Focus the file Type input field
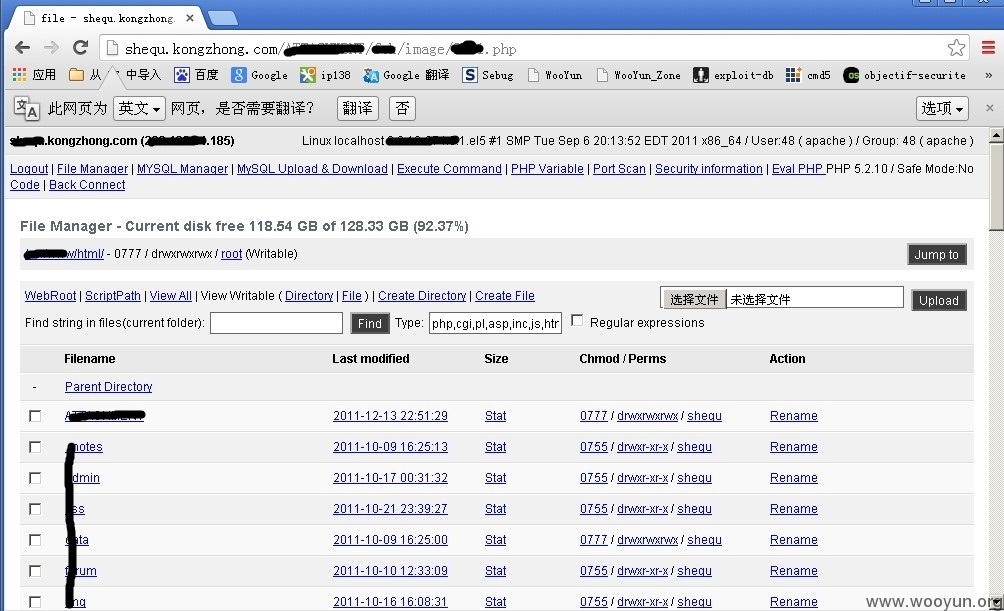 click(495, 323)
